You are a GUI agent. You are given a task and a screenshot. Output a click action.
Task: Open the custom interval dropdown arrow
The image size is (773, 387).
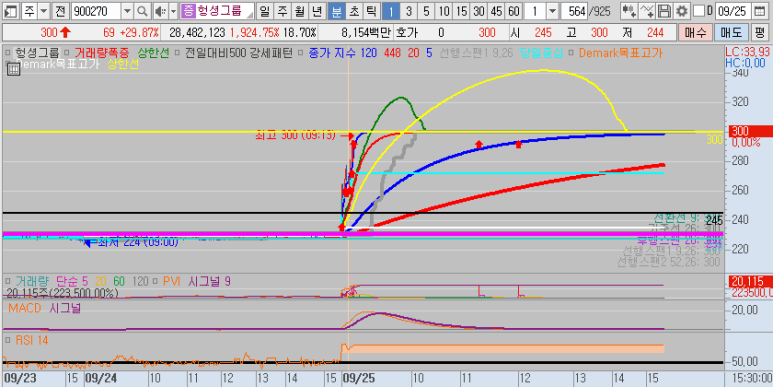tap(553, 10)
